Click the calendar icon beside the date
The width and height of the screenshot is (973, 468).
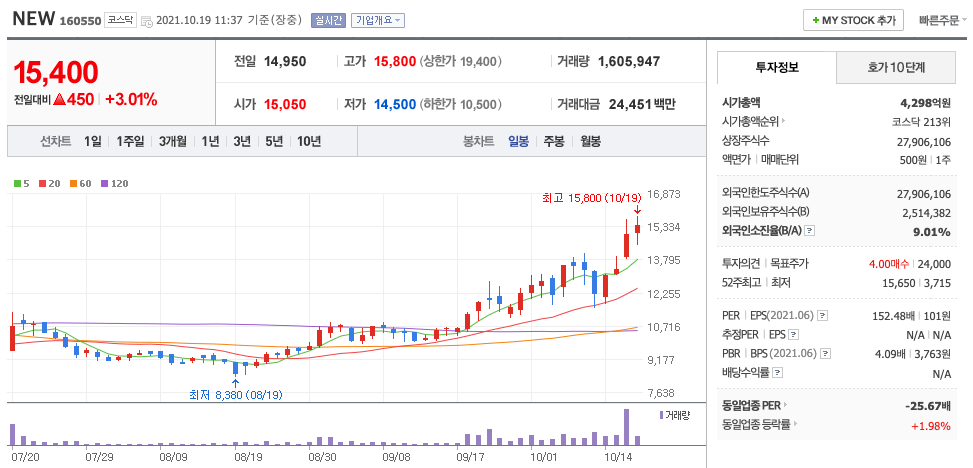point(147,21)
